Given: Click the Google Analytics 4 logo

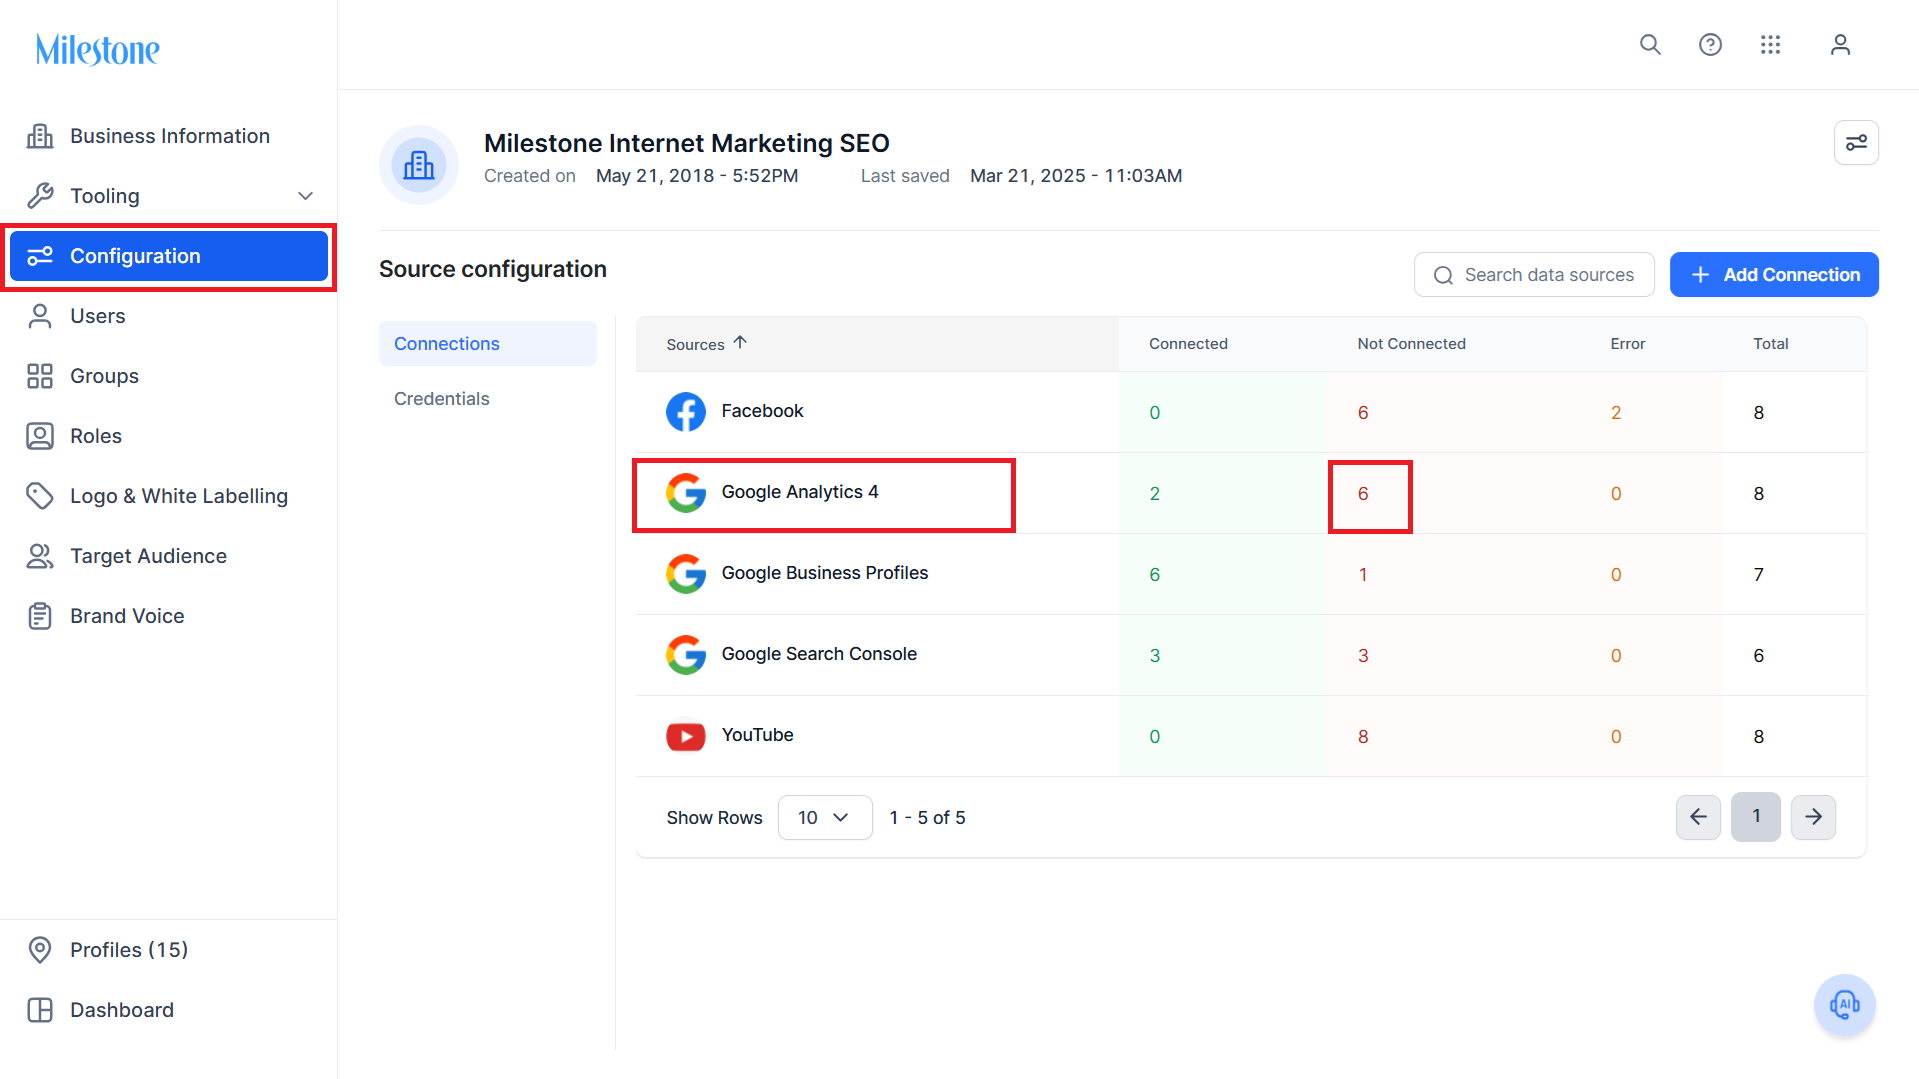Looking at the screenshot, I should [686, 493].
